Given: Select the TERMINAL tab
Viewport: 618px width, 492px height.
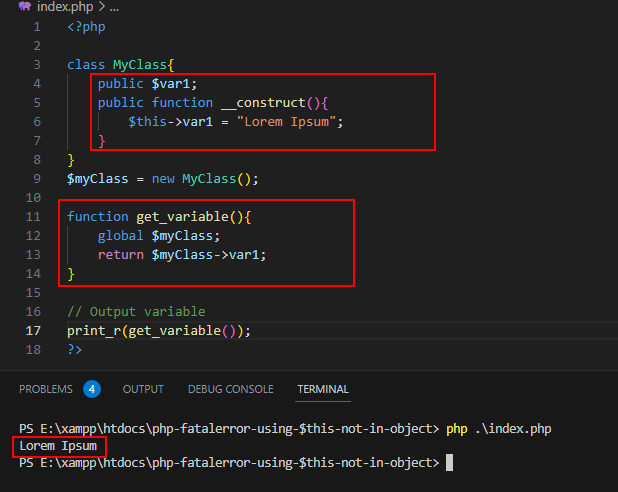Looking at the screenshot, I should 323,389.
